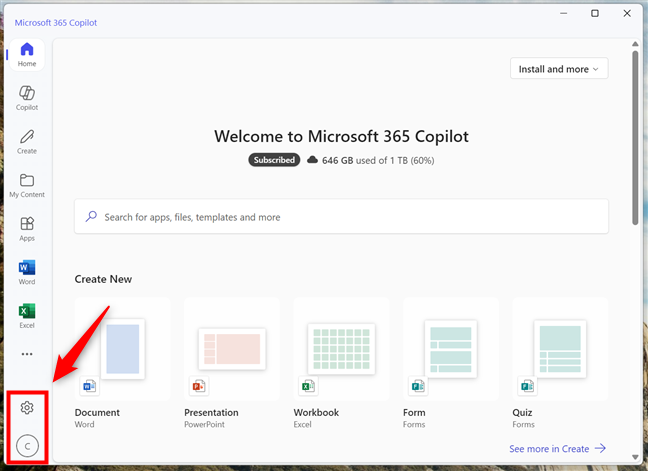Click the search magnifier icon

(91, 216)
